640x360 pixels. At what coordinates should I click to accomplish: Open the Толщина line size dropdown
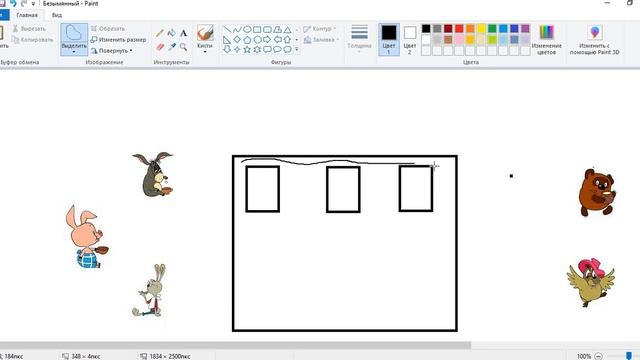coord(359,40)
